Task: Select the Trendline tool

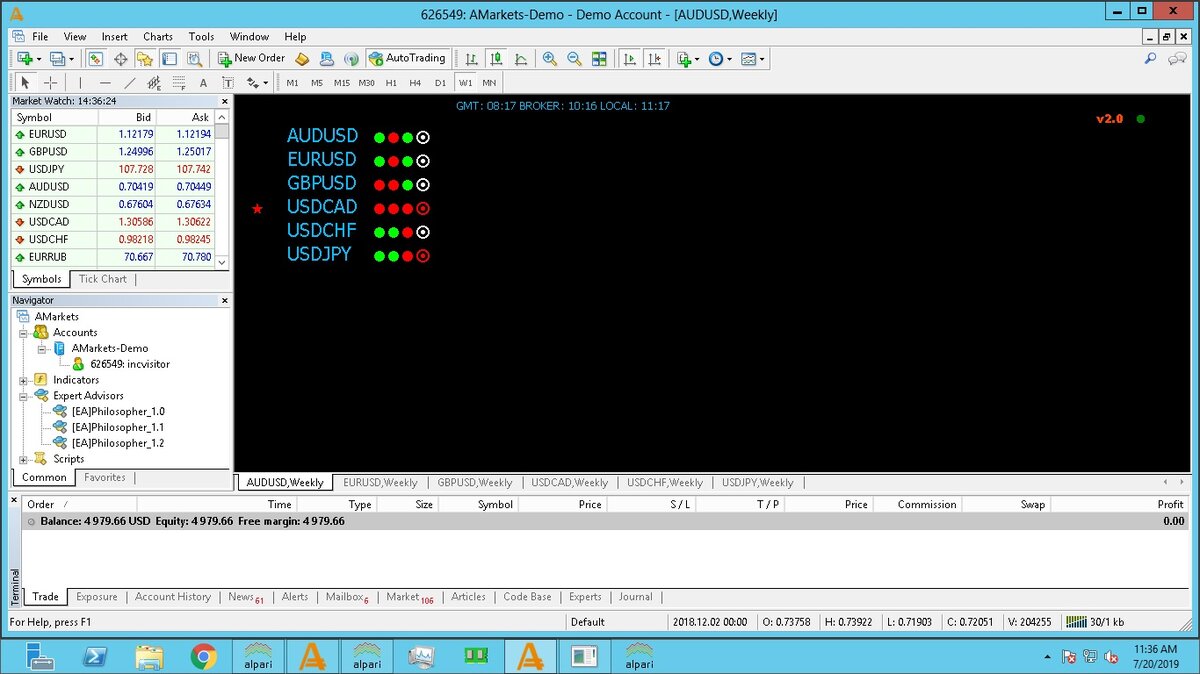Action: 130,83
